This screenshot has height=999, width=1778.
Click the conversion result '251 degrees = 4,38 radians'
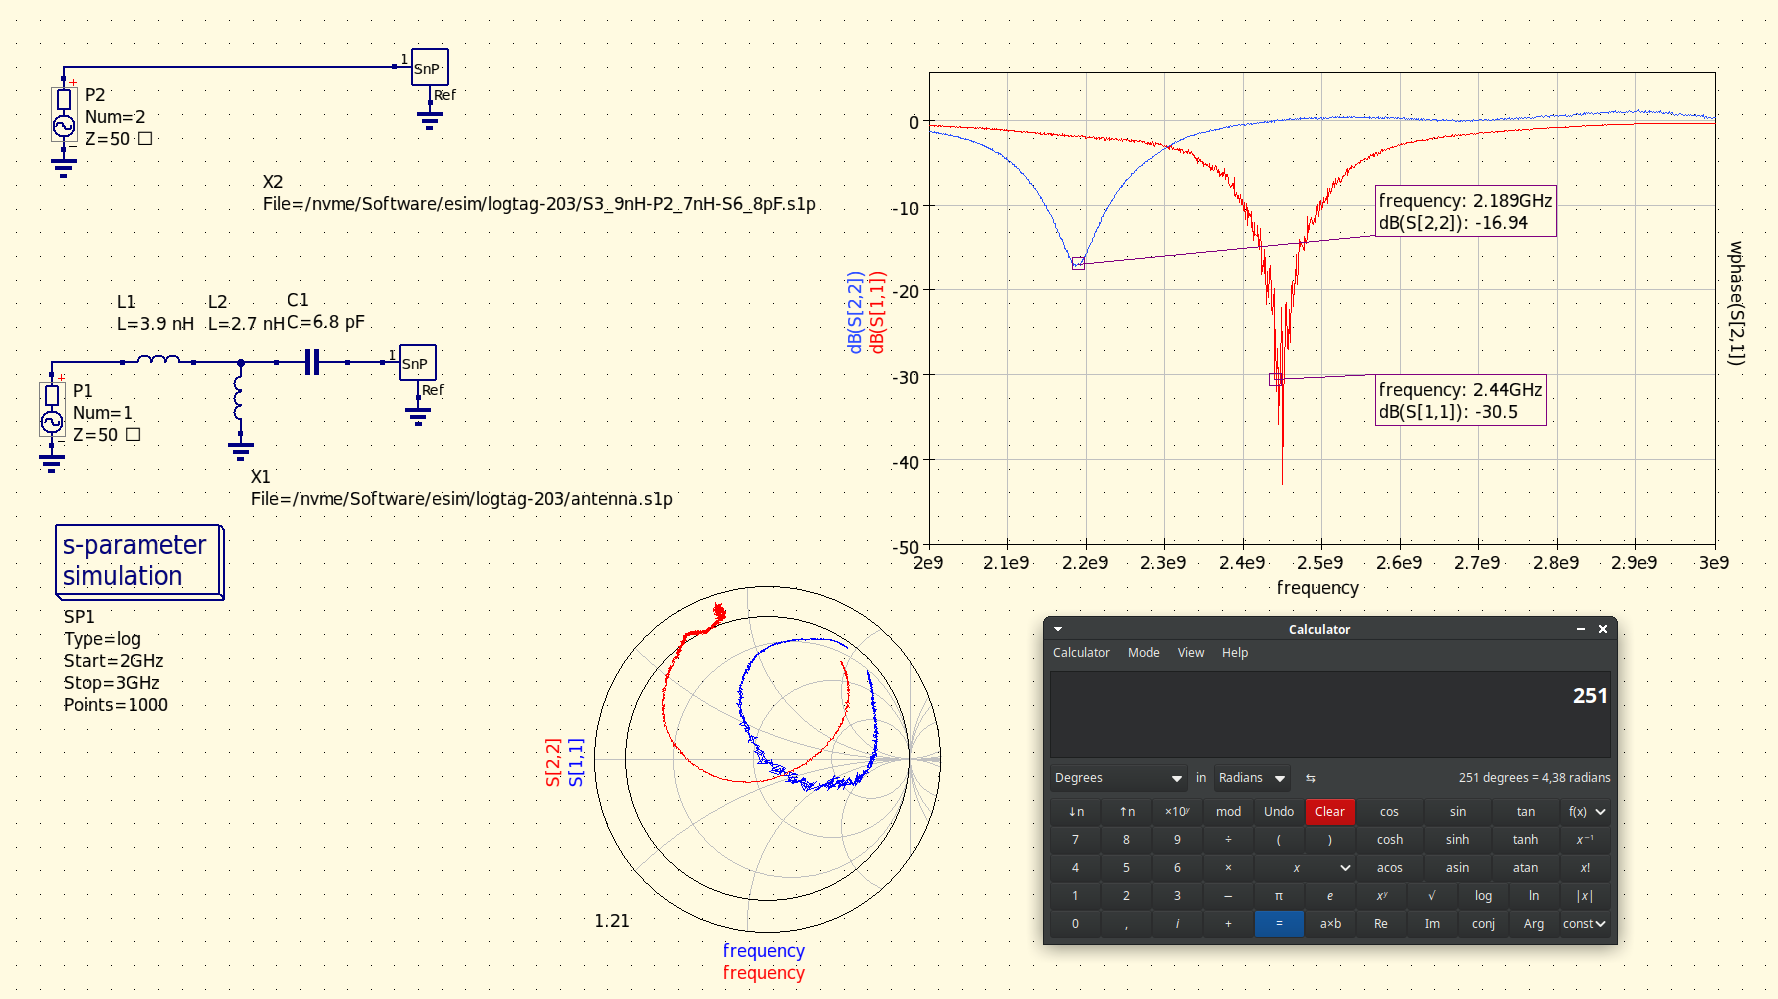coord(1534,778)
